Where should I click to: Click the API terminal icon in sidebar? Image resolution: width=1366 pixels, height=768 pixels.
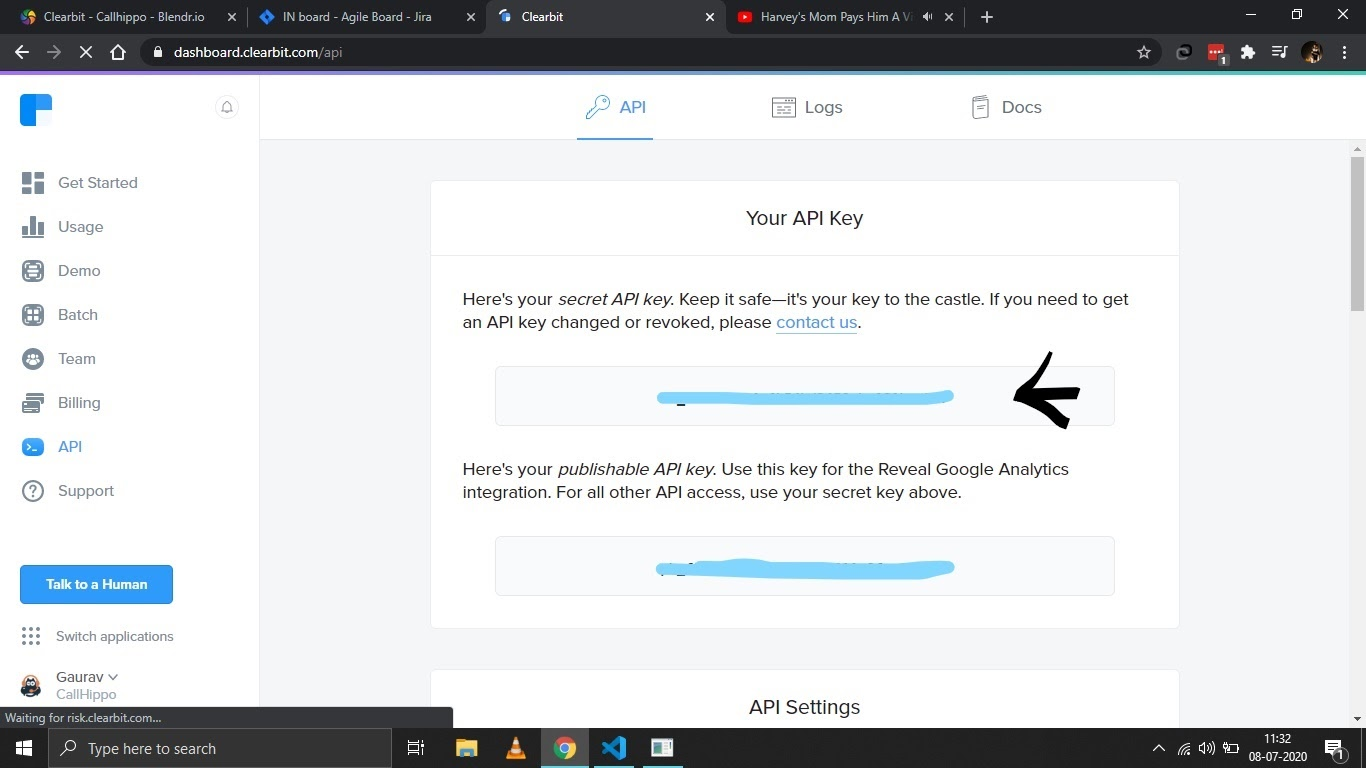click(33, 447)
